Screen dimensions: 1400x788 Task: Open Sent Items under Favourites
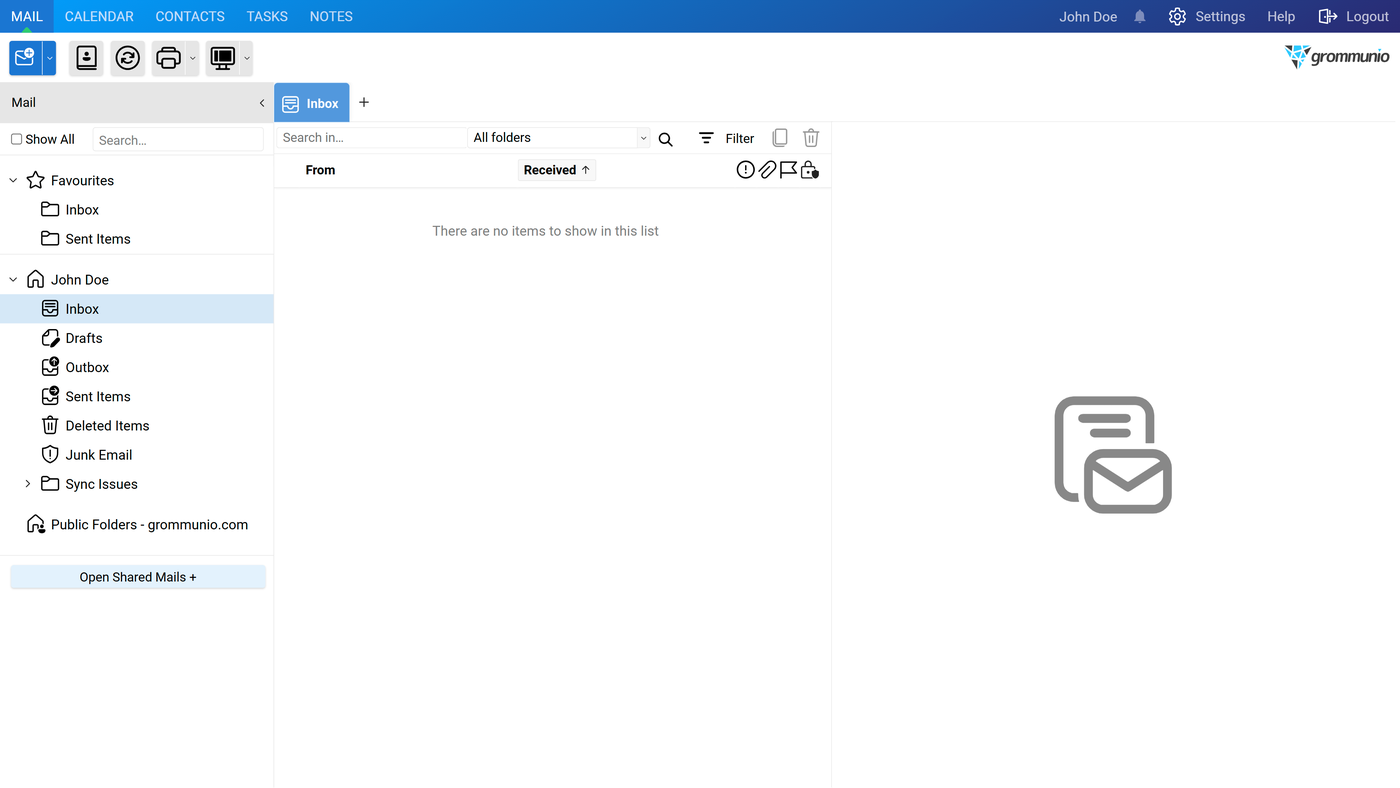pyautogui.click(x=98, y=239)
